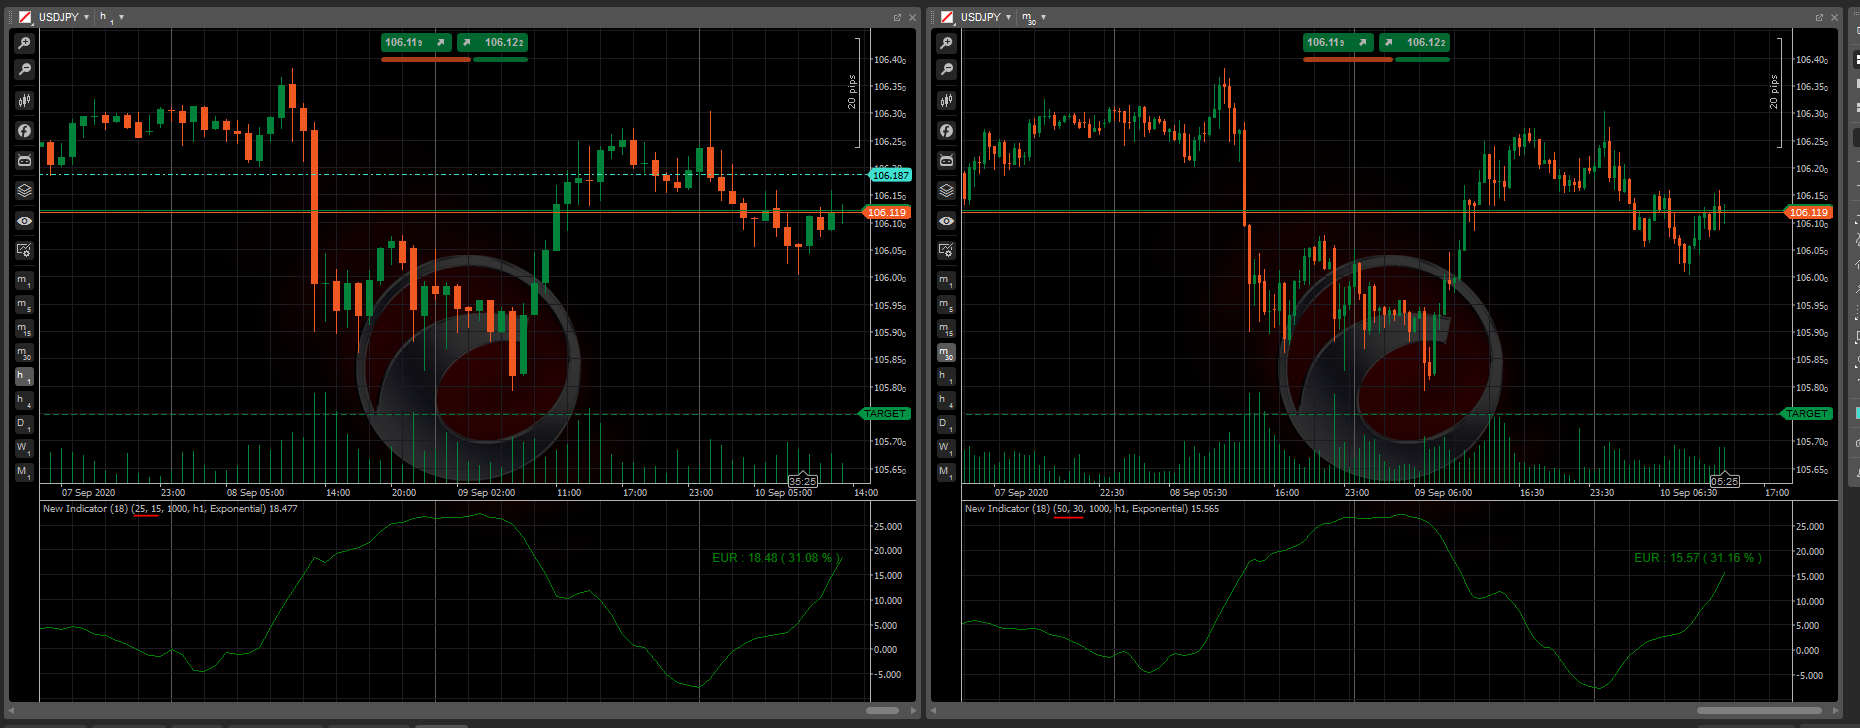This screenshot has width=1860, height=728.
Task: Open chart type candlestick selector on left chart
Action: click(24, 100)
